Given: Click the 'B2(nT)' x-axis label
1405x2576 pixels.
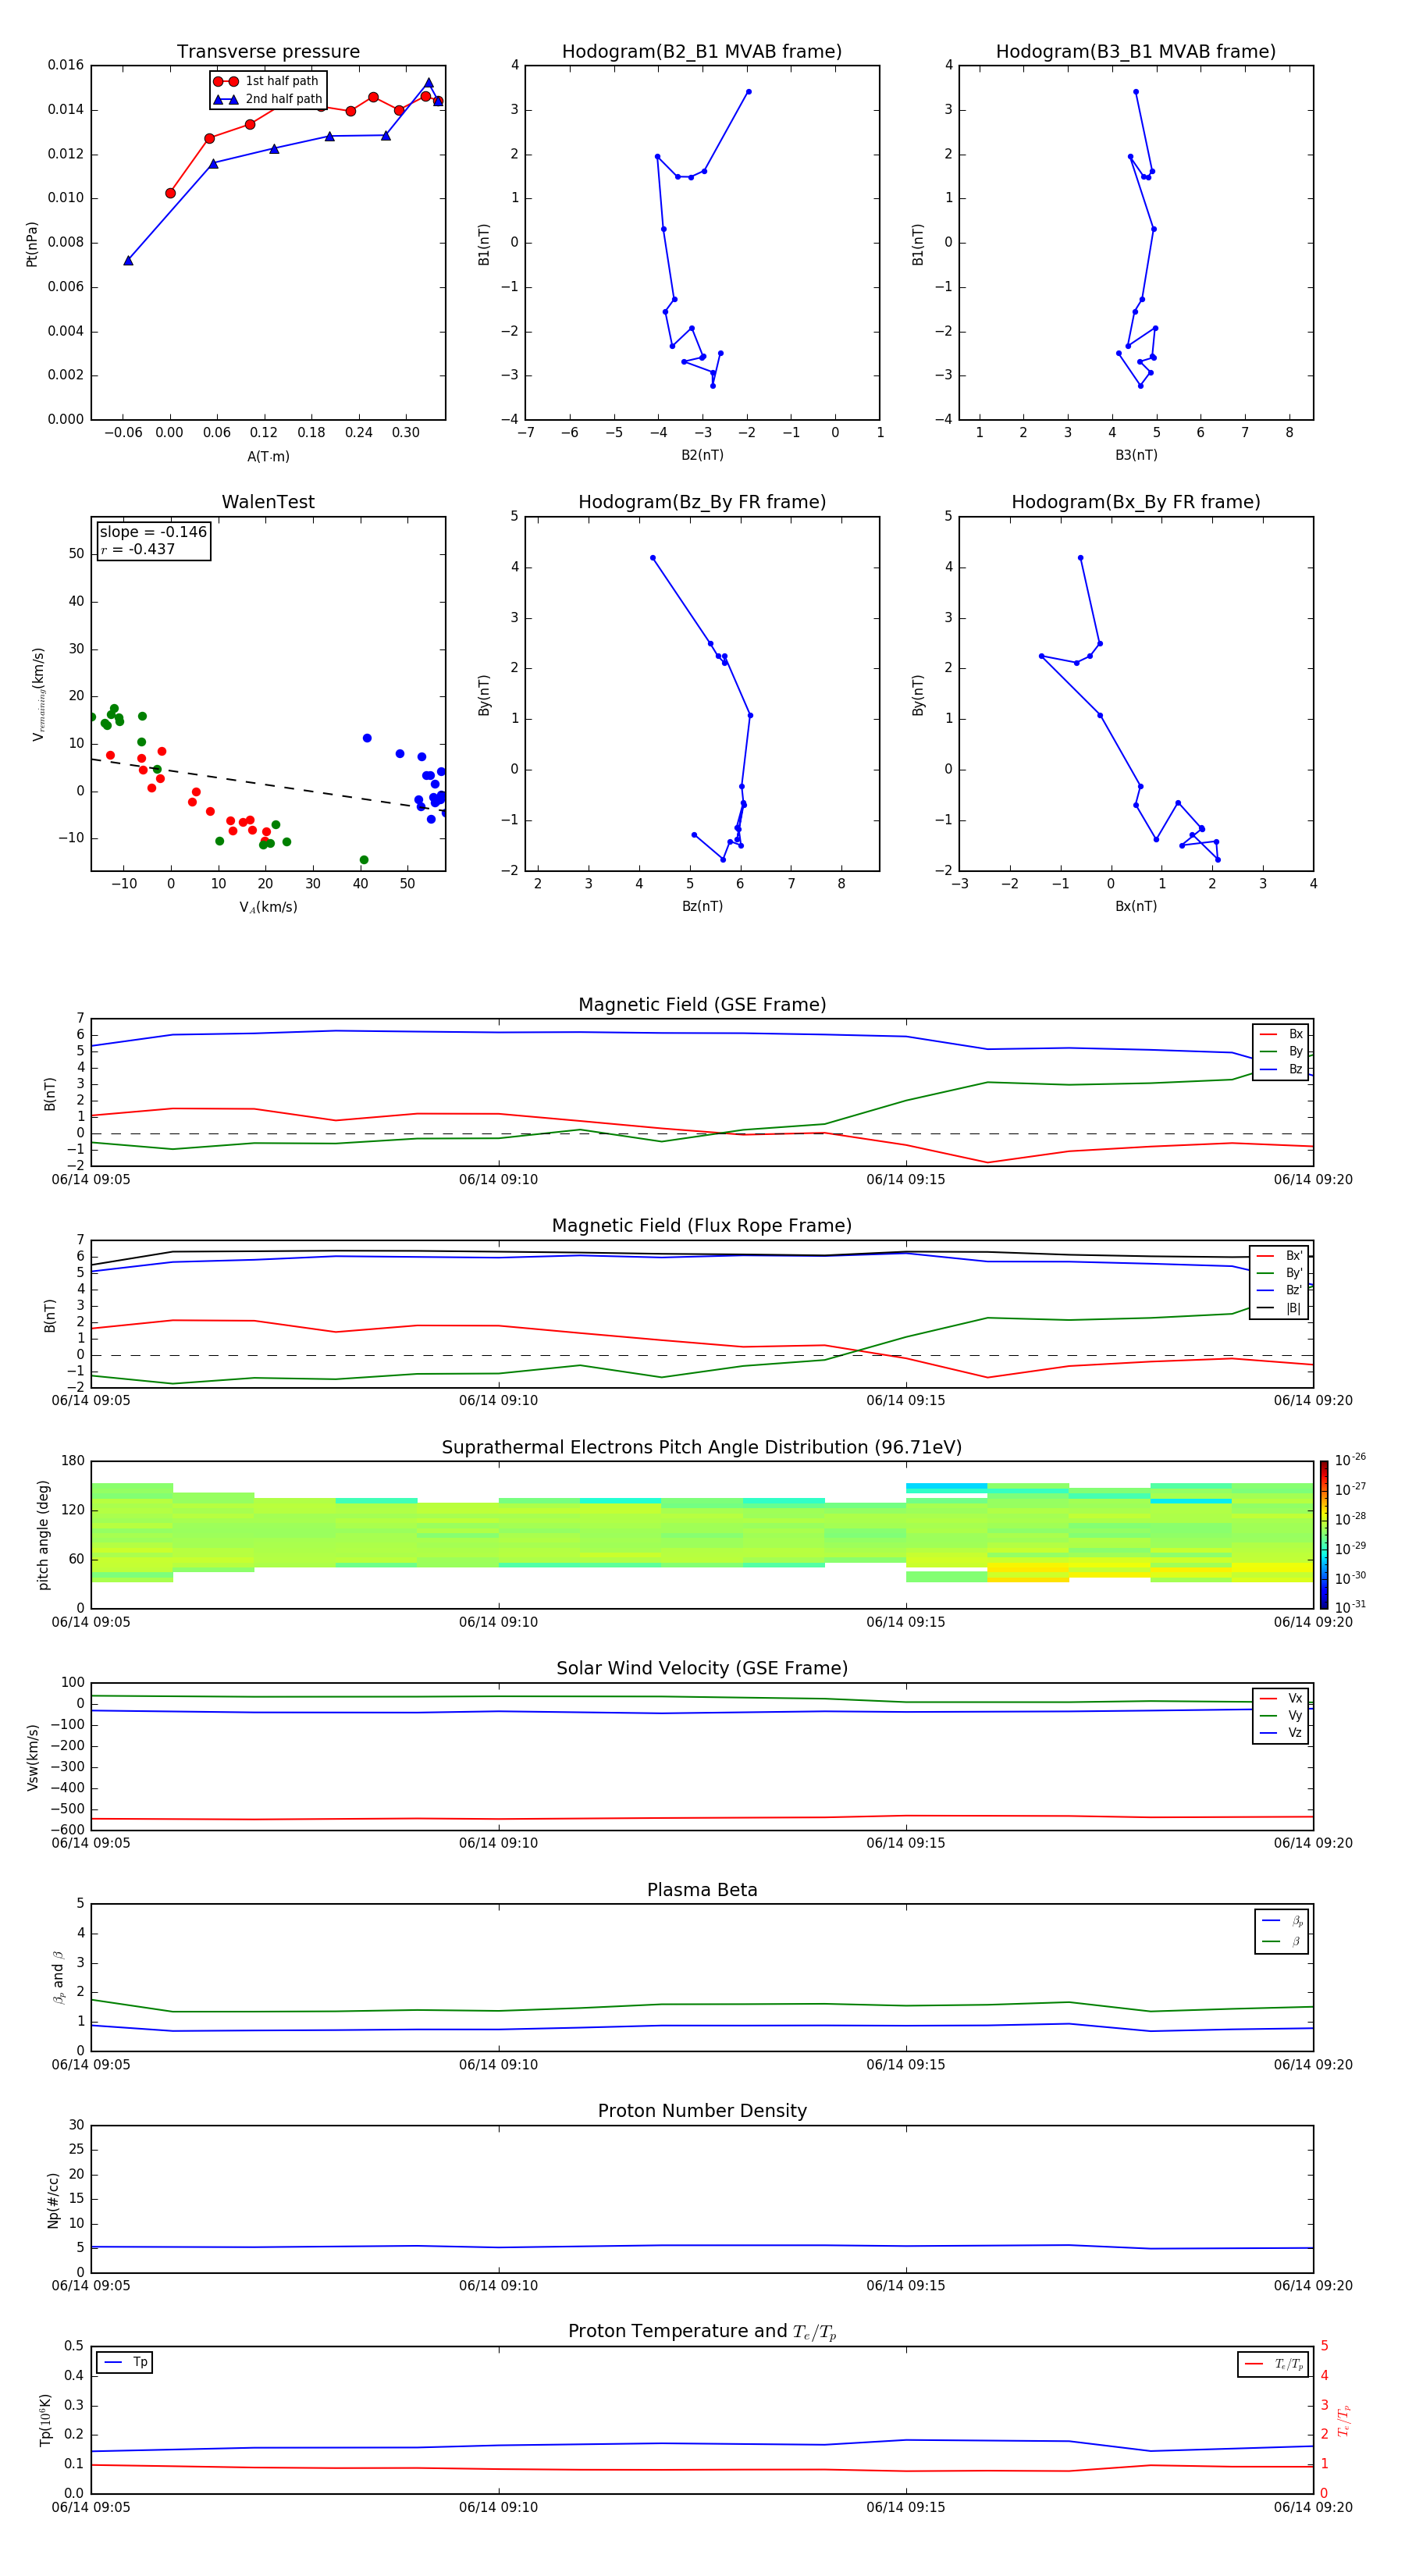Looking at the screenshot, I should (702, 455).
